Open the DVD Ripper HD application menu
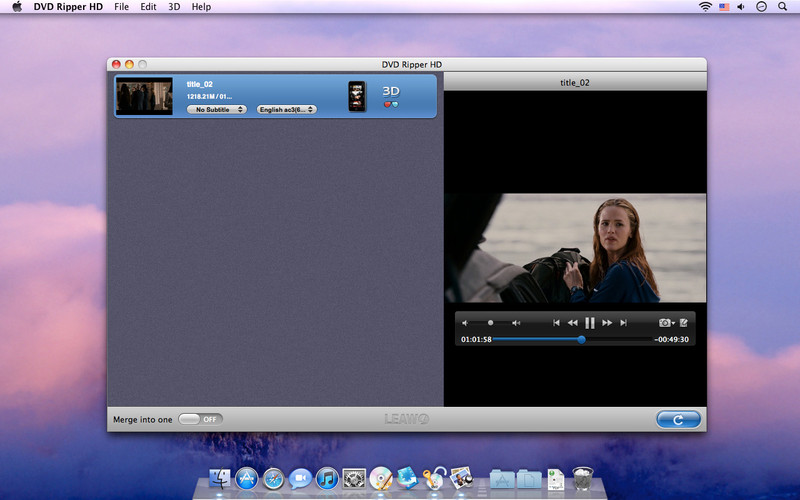This screenshot has height=500, width=800. tap(68, 7)
